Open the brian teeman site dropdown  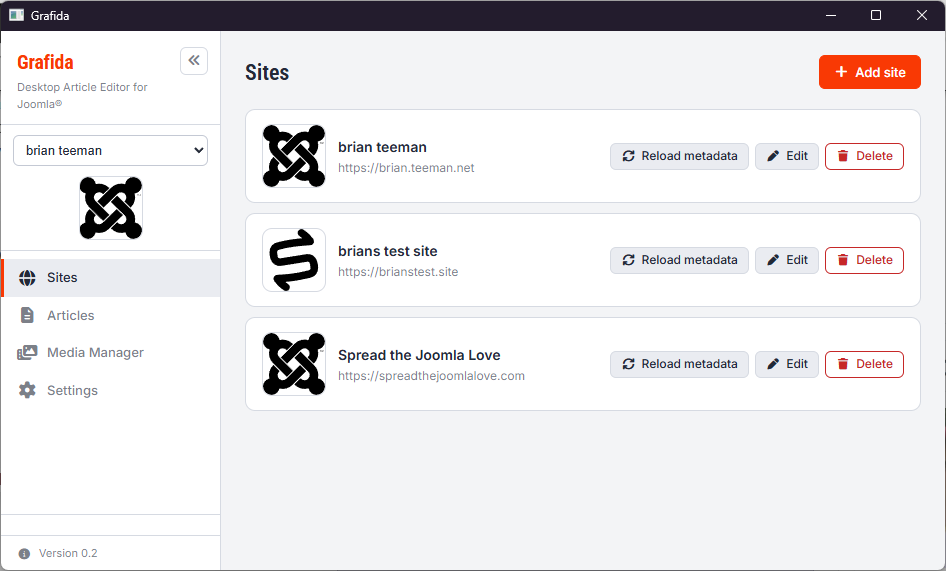click(110, 150)
